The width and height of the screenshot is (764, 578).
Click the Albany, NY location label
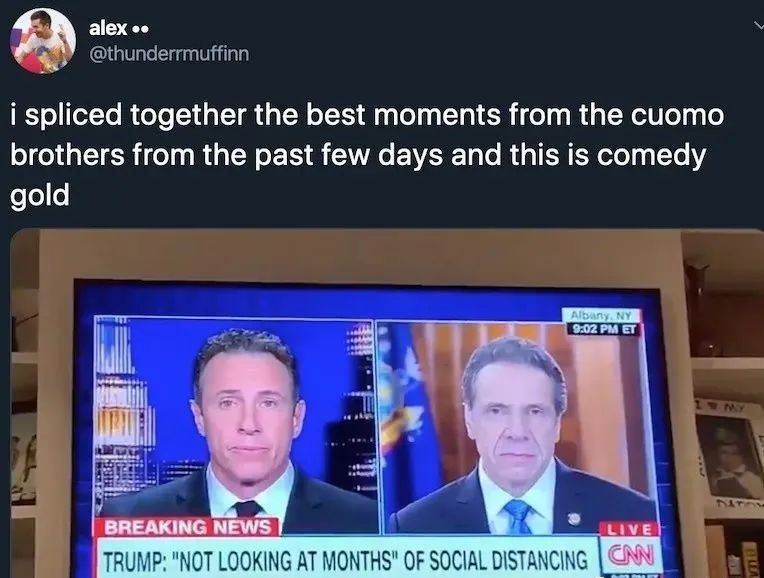(x=601, y=315)
